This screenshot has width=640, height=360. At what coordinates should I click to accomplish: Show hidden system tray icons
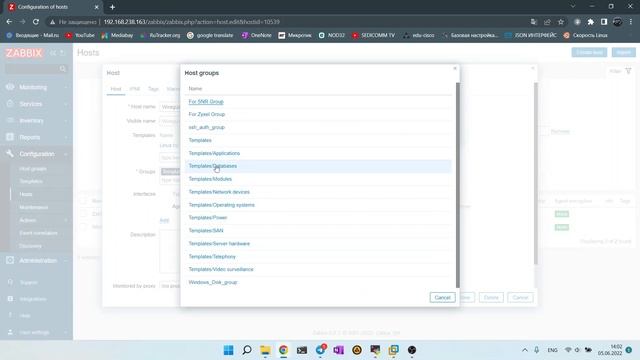[525, 350]
